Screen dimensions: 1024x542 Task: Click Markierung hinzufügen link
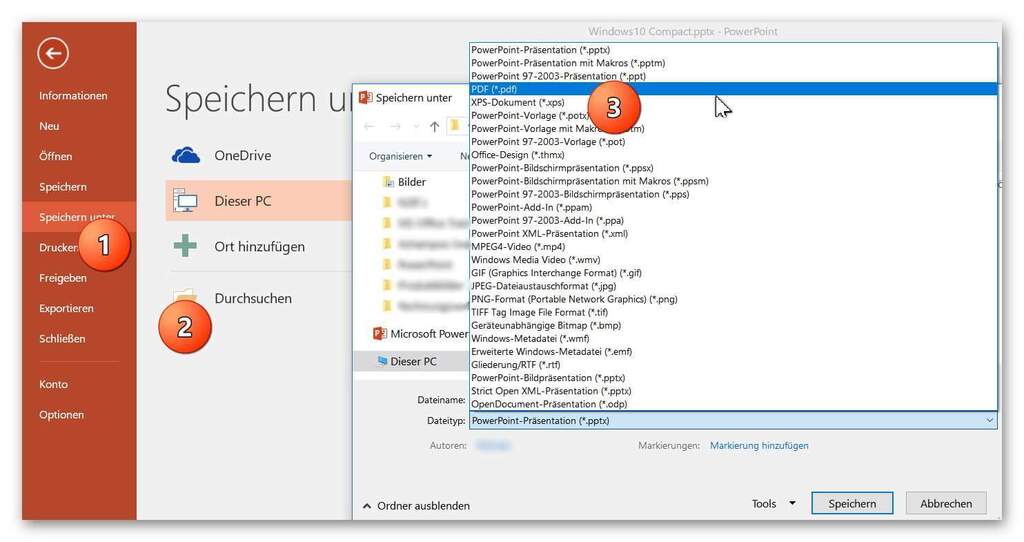[759, 445]
